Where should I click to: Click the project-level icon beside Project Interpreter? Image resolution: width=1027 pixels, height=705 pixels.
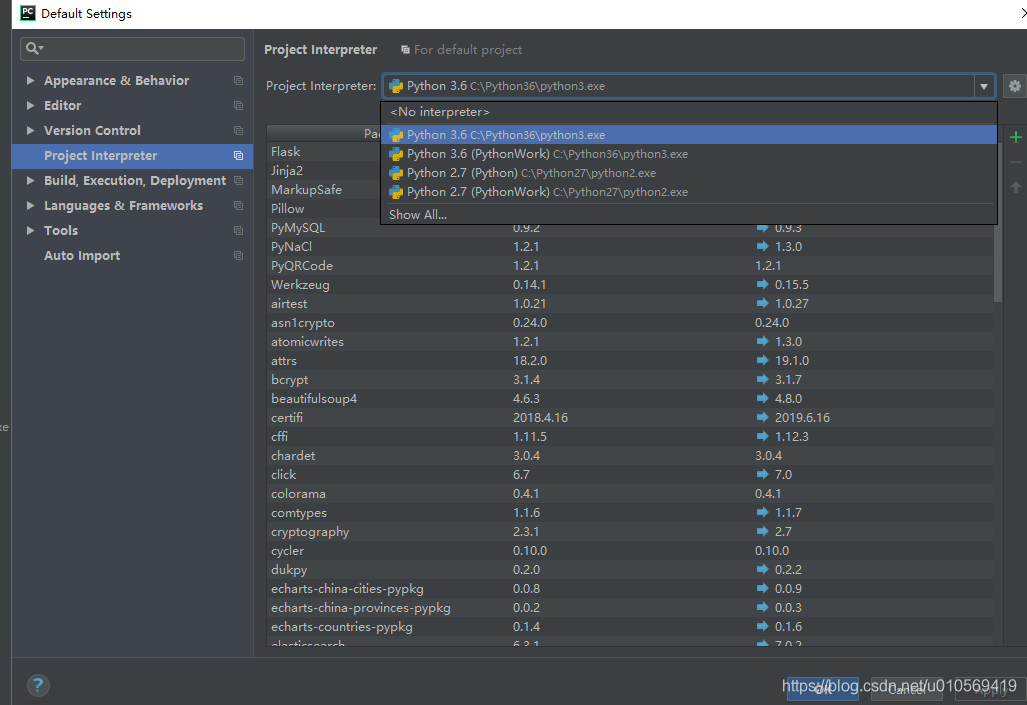tap(238, 156)
